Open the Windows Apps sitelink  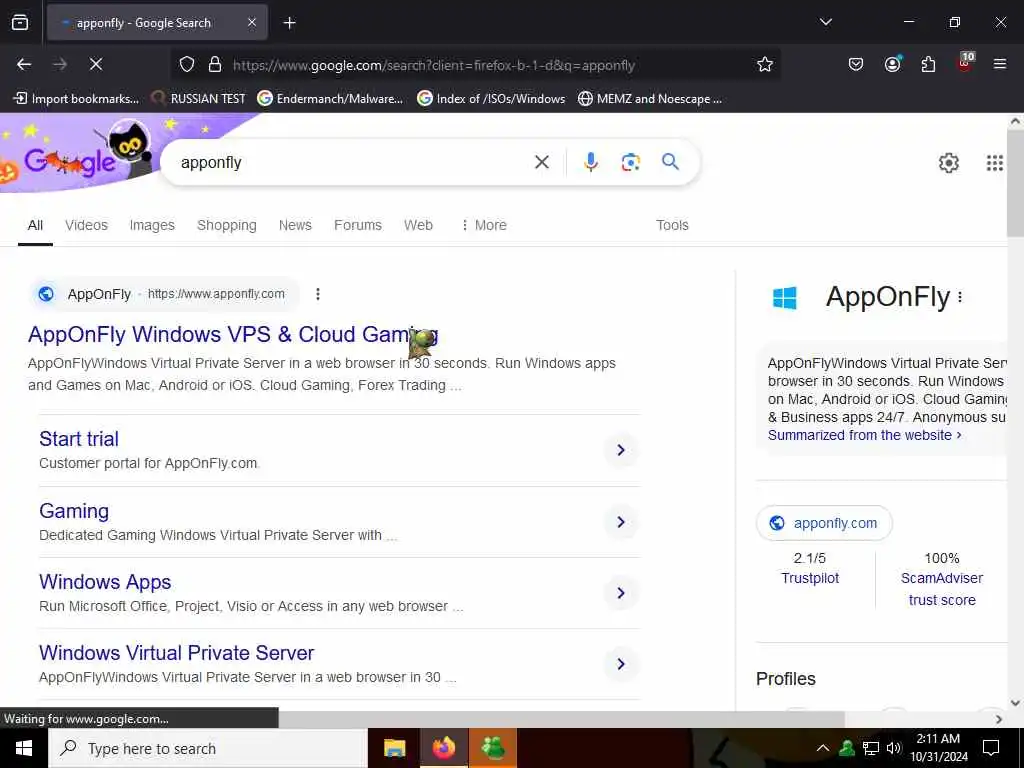pyautogui.click(x=105, y=582)
